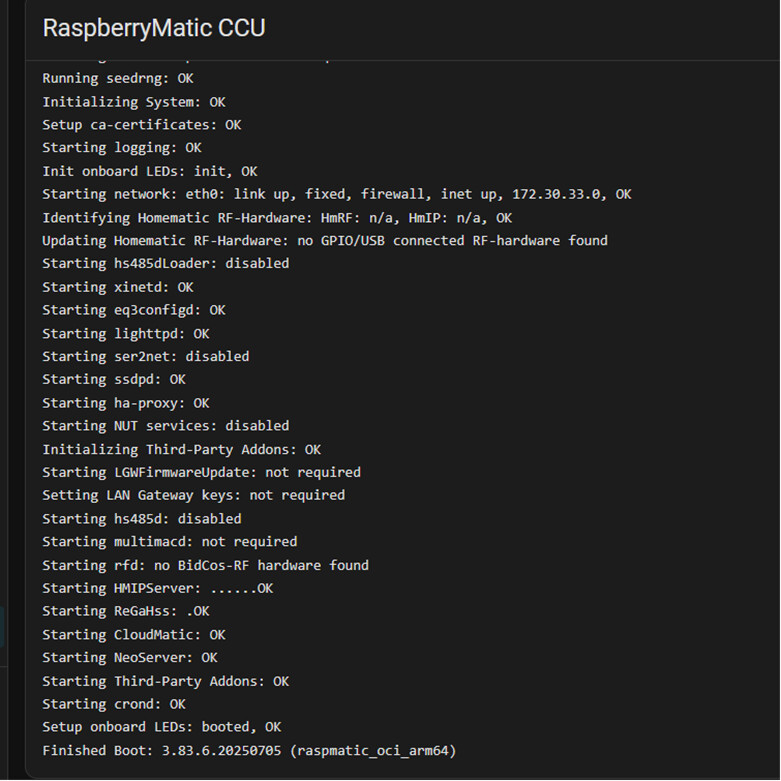Select the 'Setup ca-certificates' log line
781x781 pixels.
click(141, 125)
